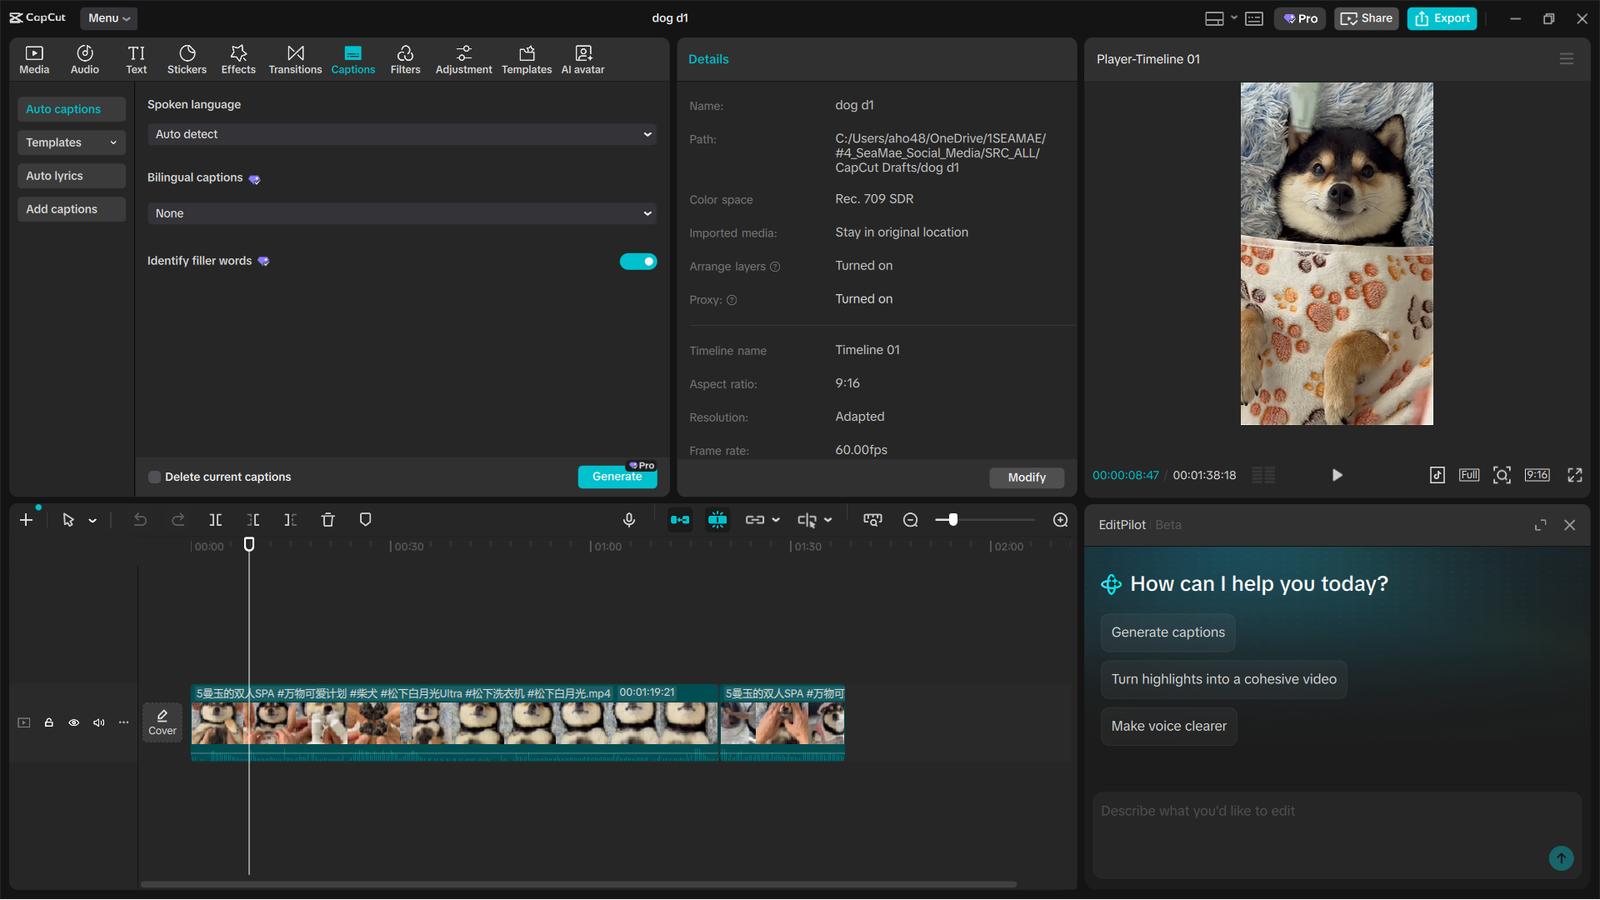Open the Filters panel
This screenshot has width=1600, height=900.
tap(405, 58)
